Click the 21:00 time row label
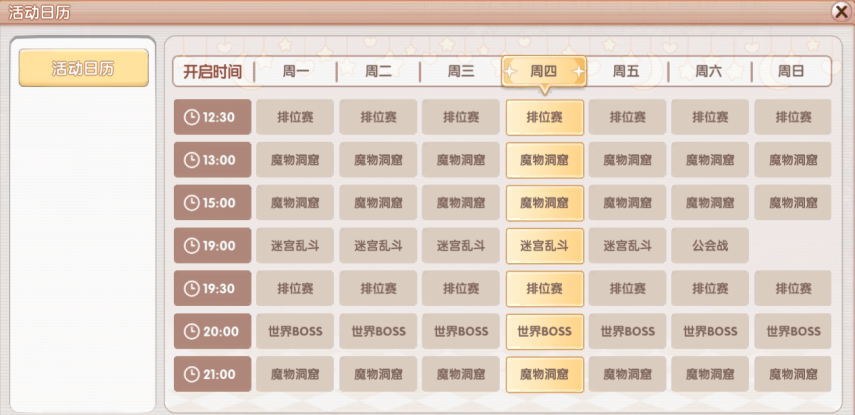 pos(213,374)
